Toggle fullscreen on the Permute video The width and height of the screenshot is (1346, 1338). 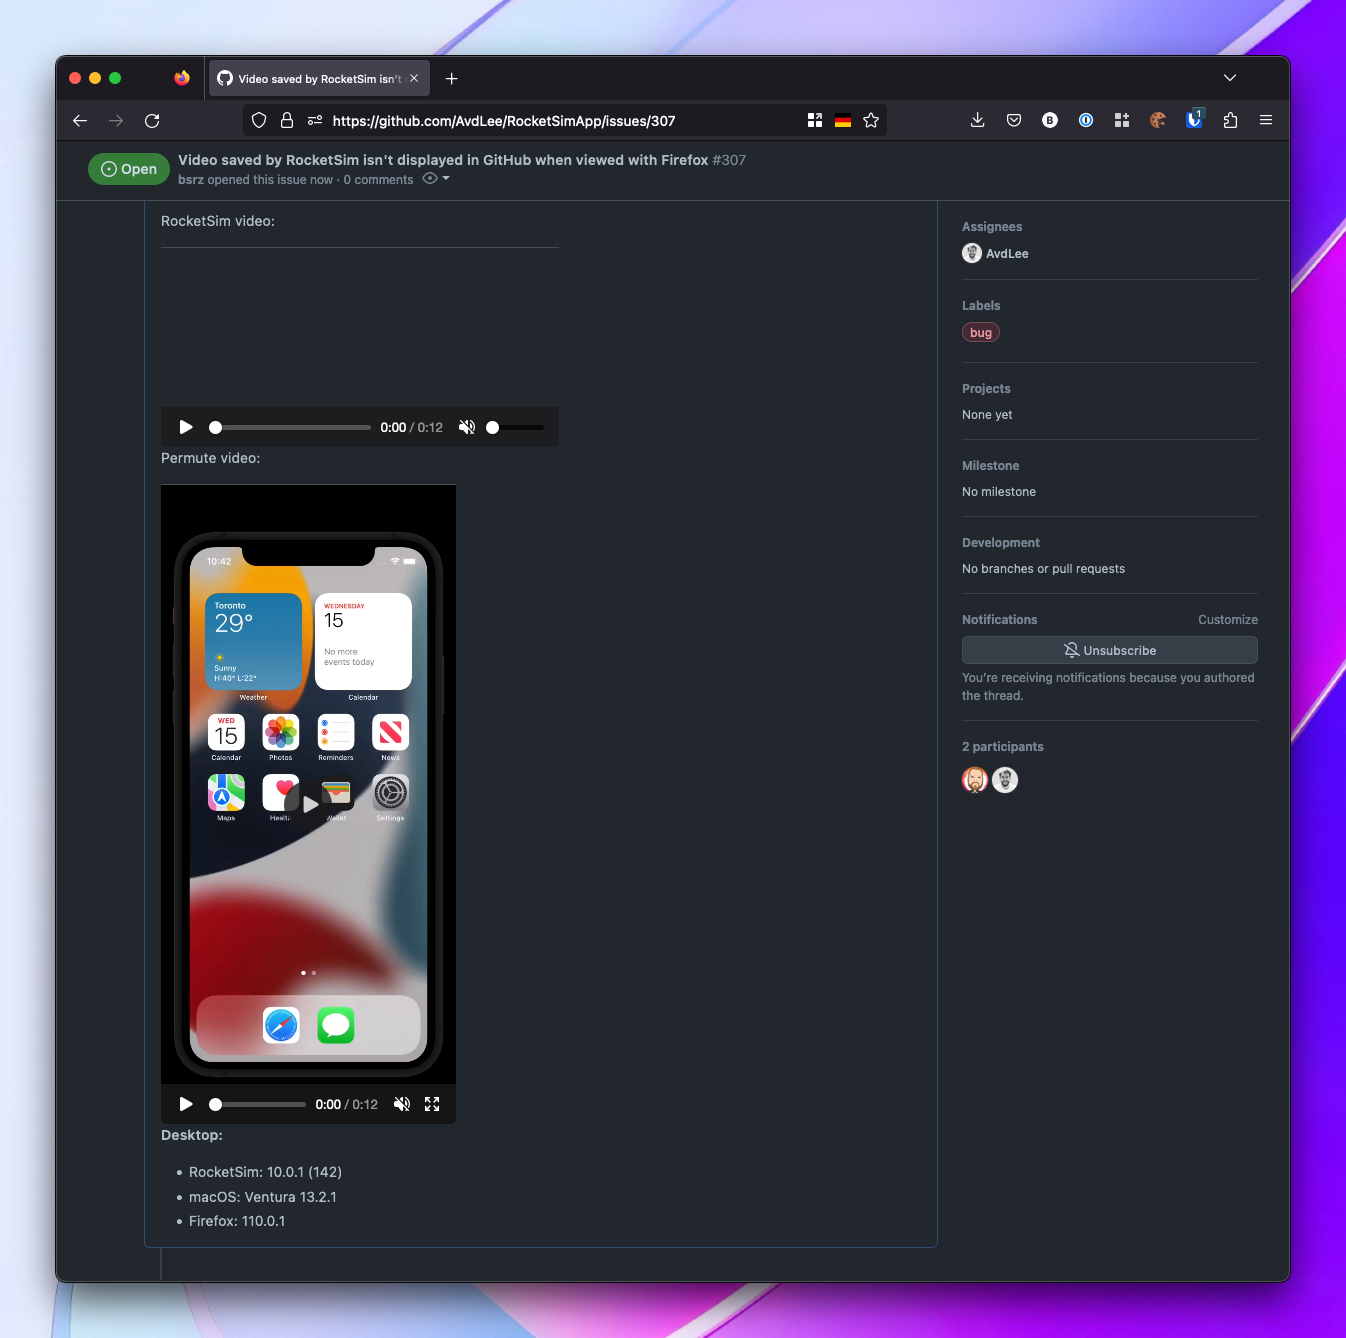[x=432, y=1104]
